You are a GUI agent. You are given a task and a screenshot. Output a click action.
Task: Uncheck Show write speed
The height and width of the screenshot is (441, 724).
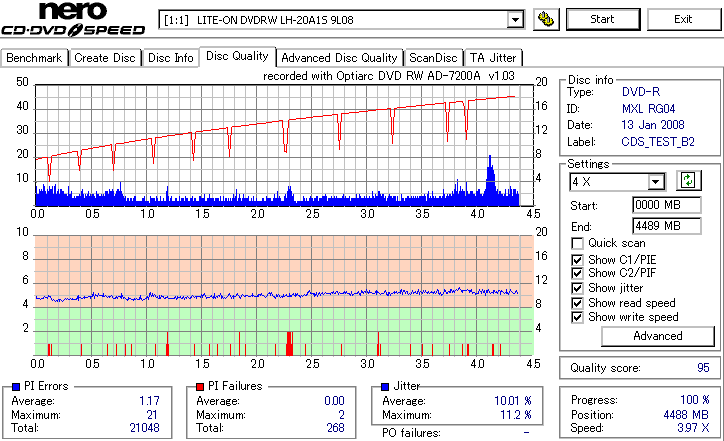577,317
